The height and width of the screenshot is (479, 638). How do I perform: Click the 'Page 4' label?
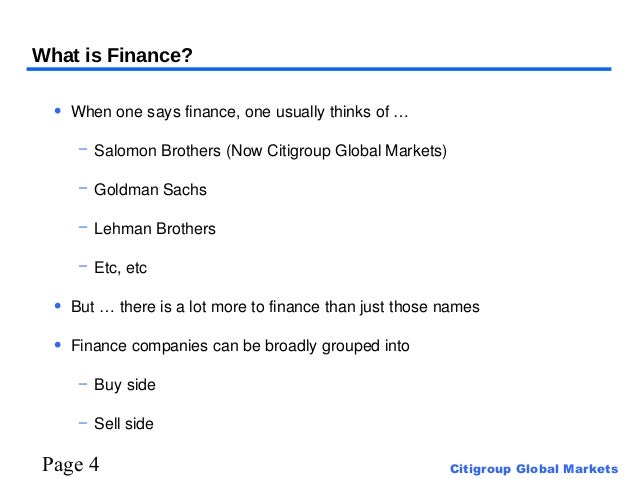(71, 464)
